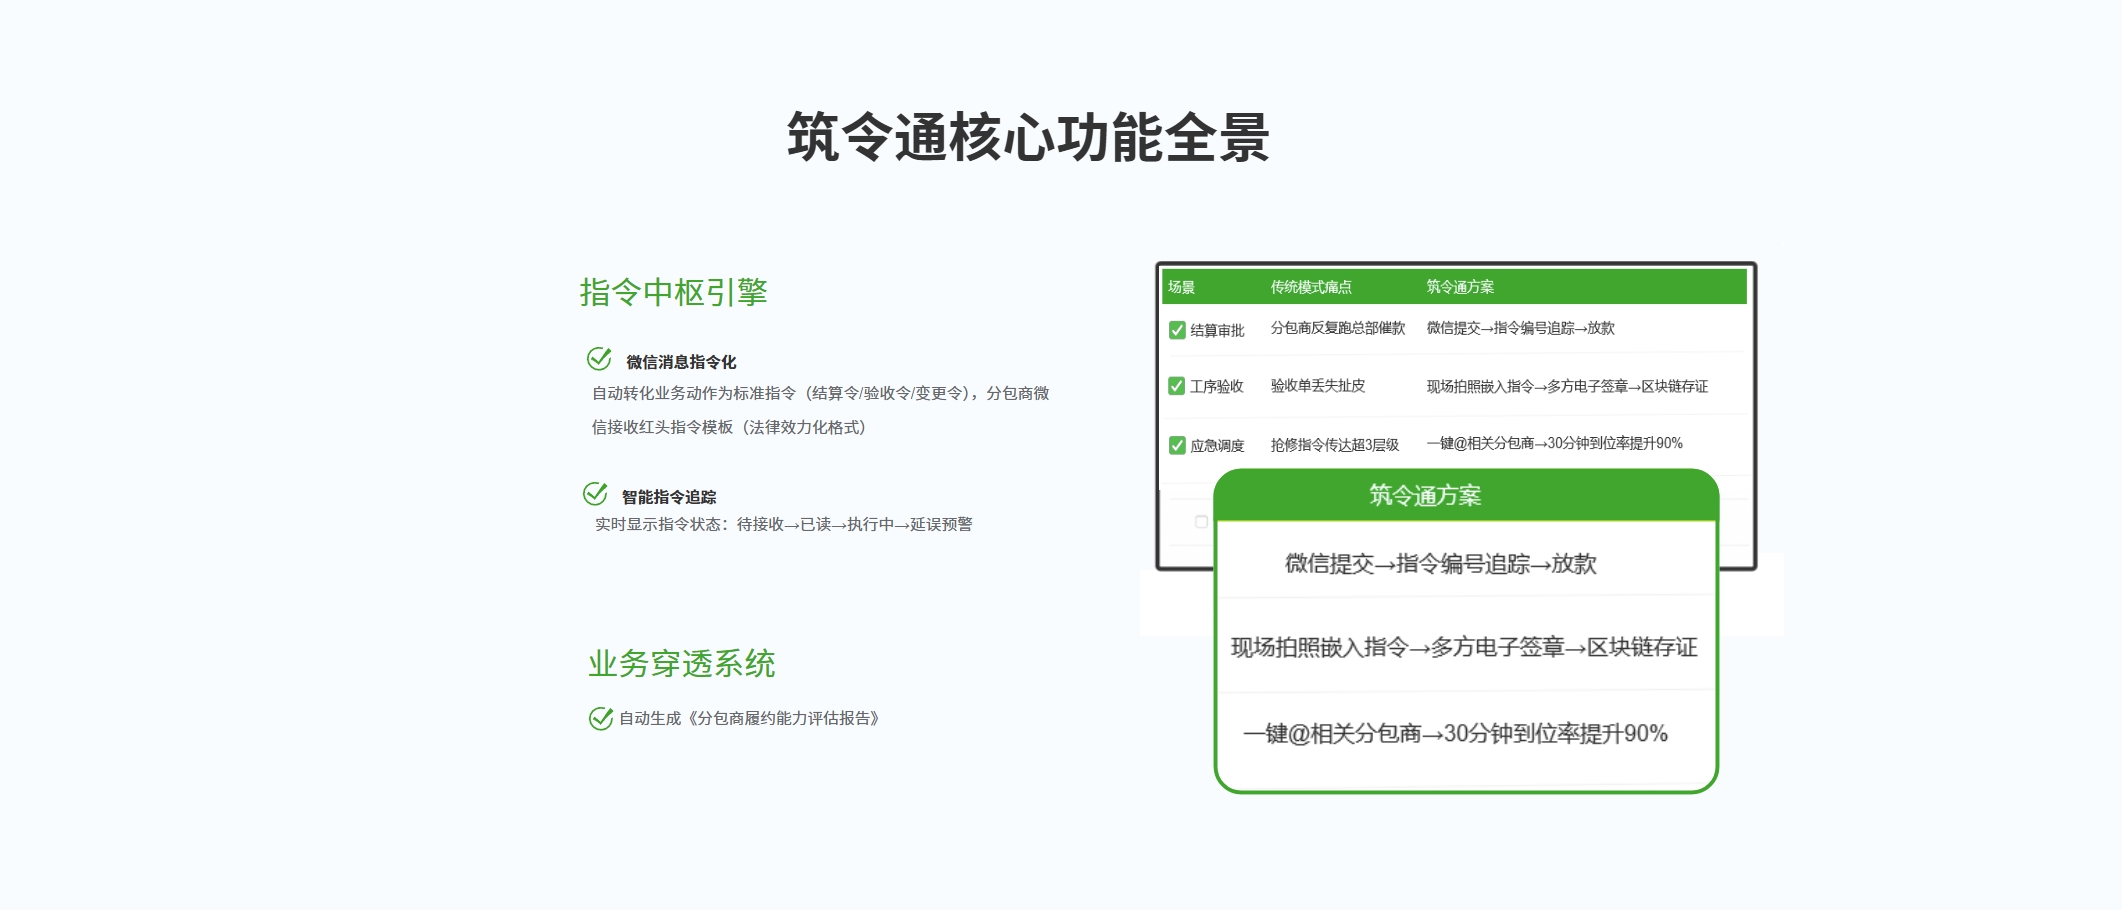The image size is (2122, 910).
Task: Click 现场拍照嵌入指令 row in the popup card
Action: click(1463, 647)
